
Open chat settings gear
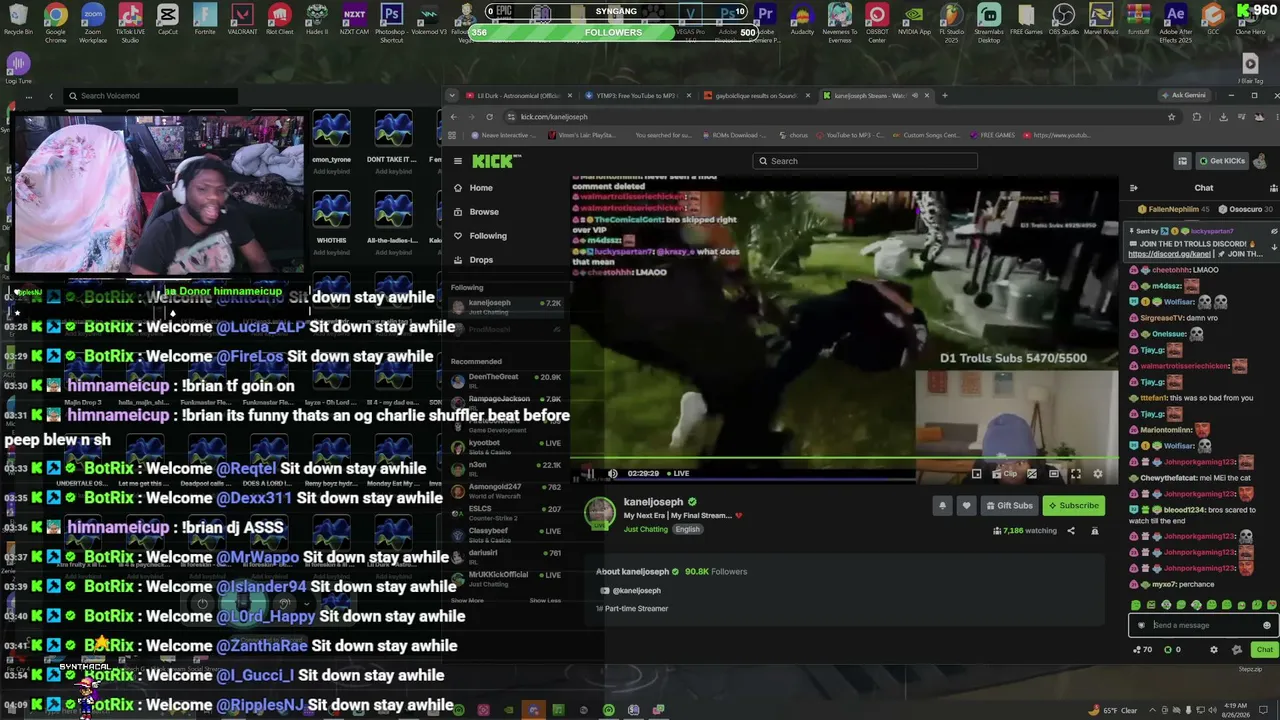(x=1214, y=650)
